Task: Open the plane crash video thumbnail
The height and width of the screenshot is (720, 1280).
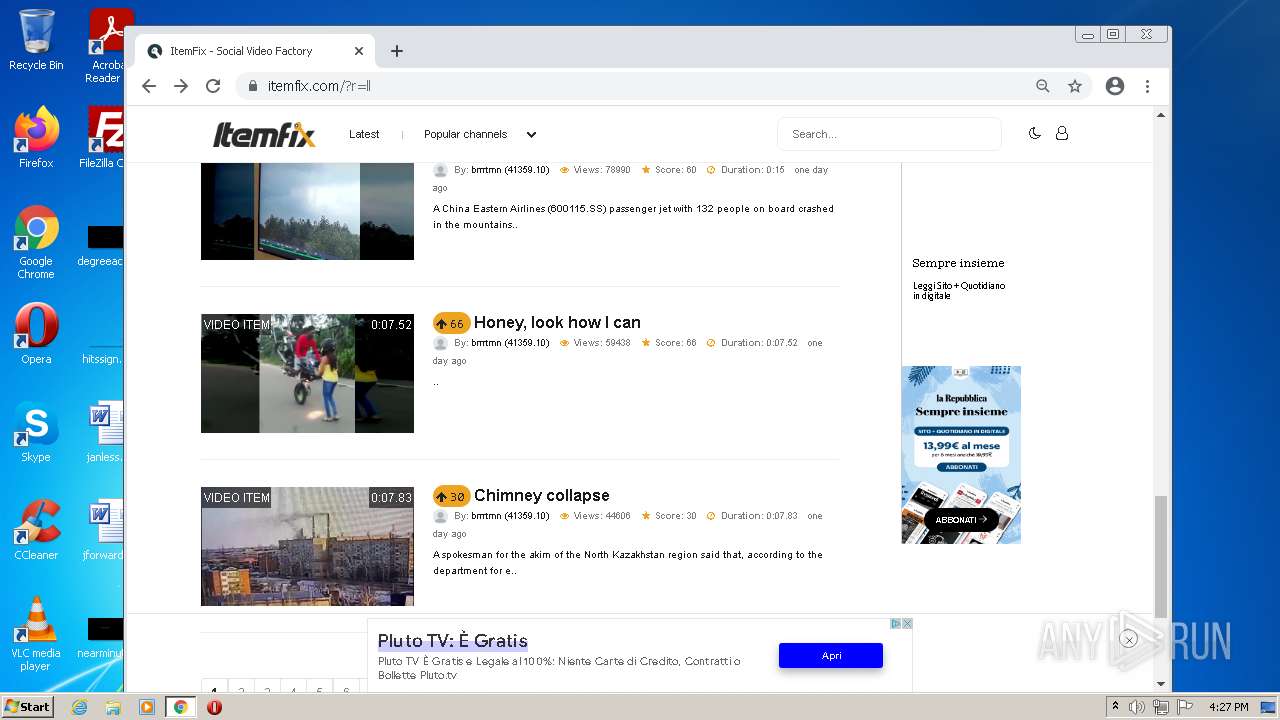Action: click(x=307, y=211)
